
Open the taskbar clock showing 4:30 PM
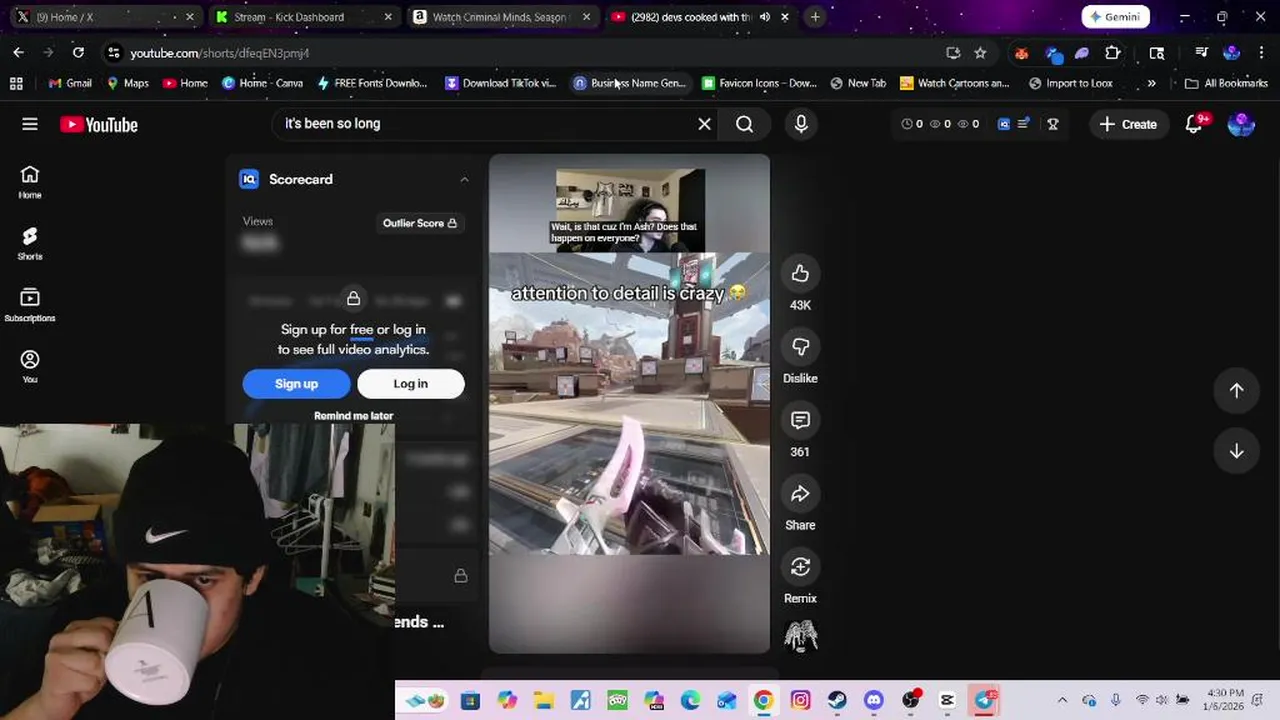pyautogui.click(x=1225, y=699)
